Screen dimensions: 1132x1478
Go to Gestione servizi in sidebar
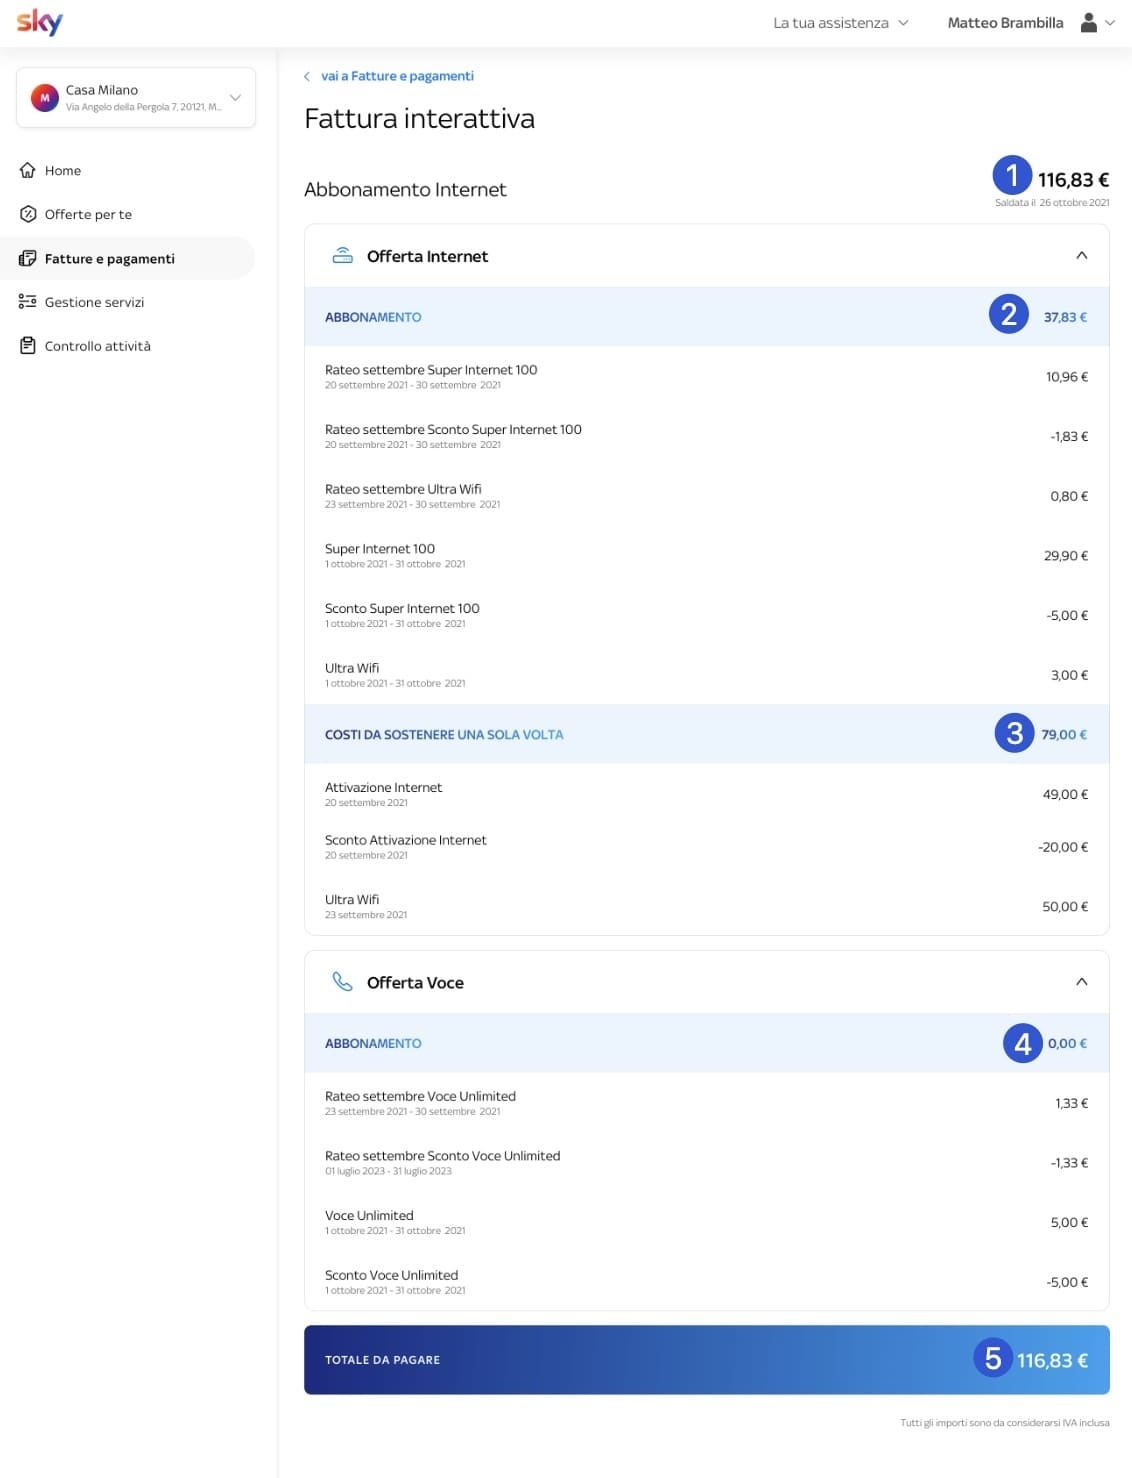click(x=94, y=302)
